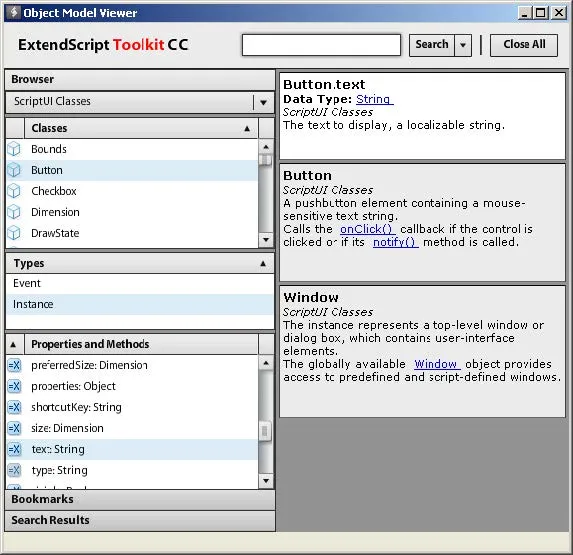Screen dimensions: 573x555
Task: Minimize the Object Model Viewer window
Action: click(525, 13)
